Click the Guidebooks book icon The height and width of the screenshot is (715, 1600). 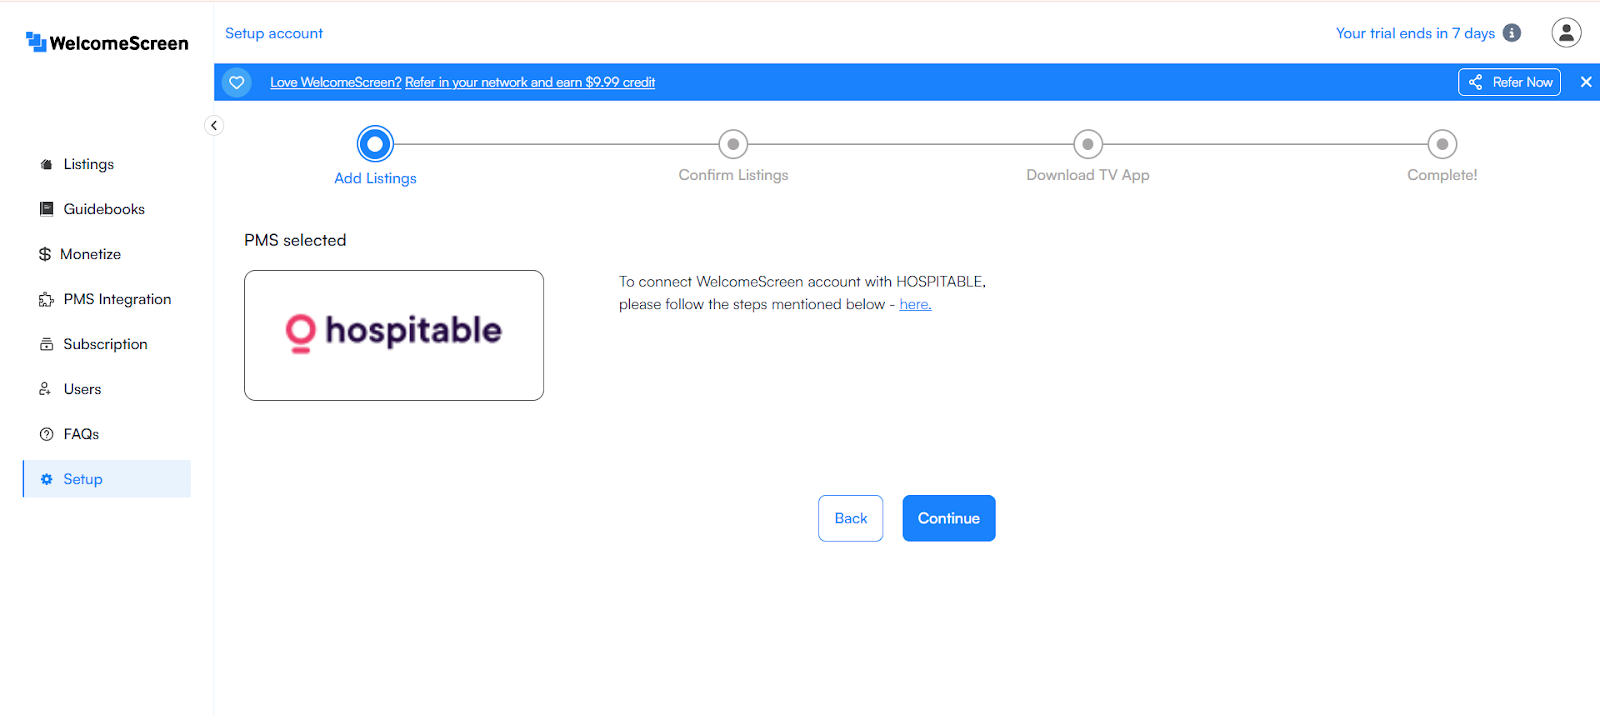(46, 209)
